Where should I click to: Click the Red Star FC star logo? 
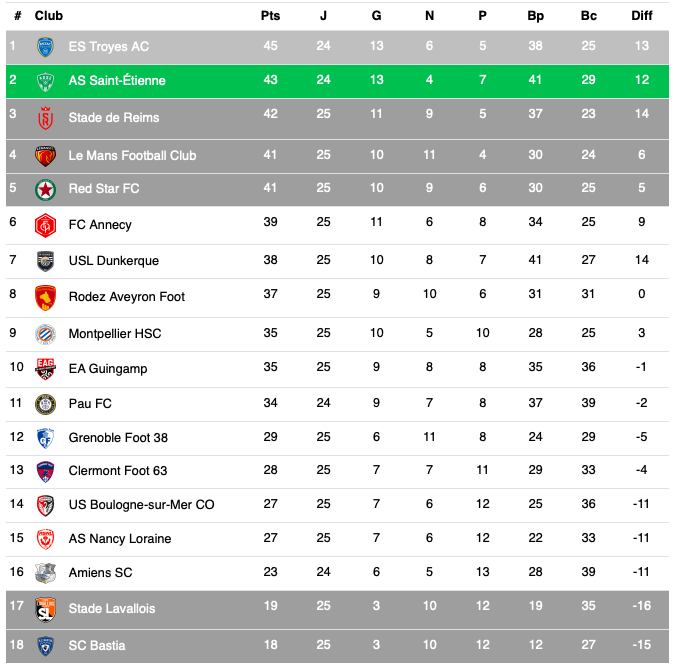45,189
